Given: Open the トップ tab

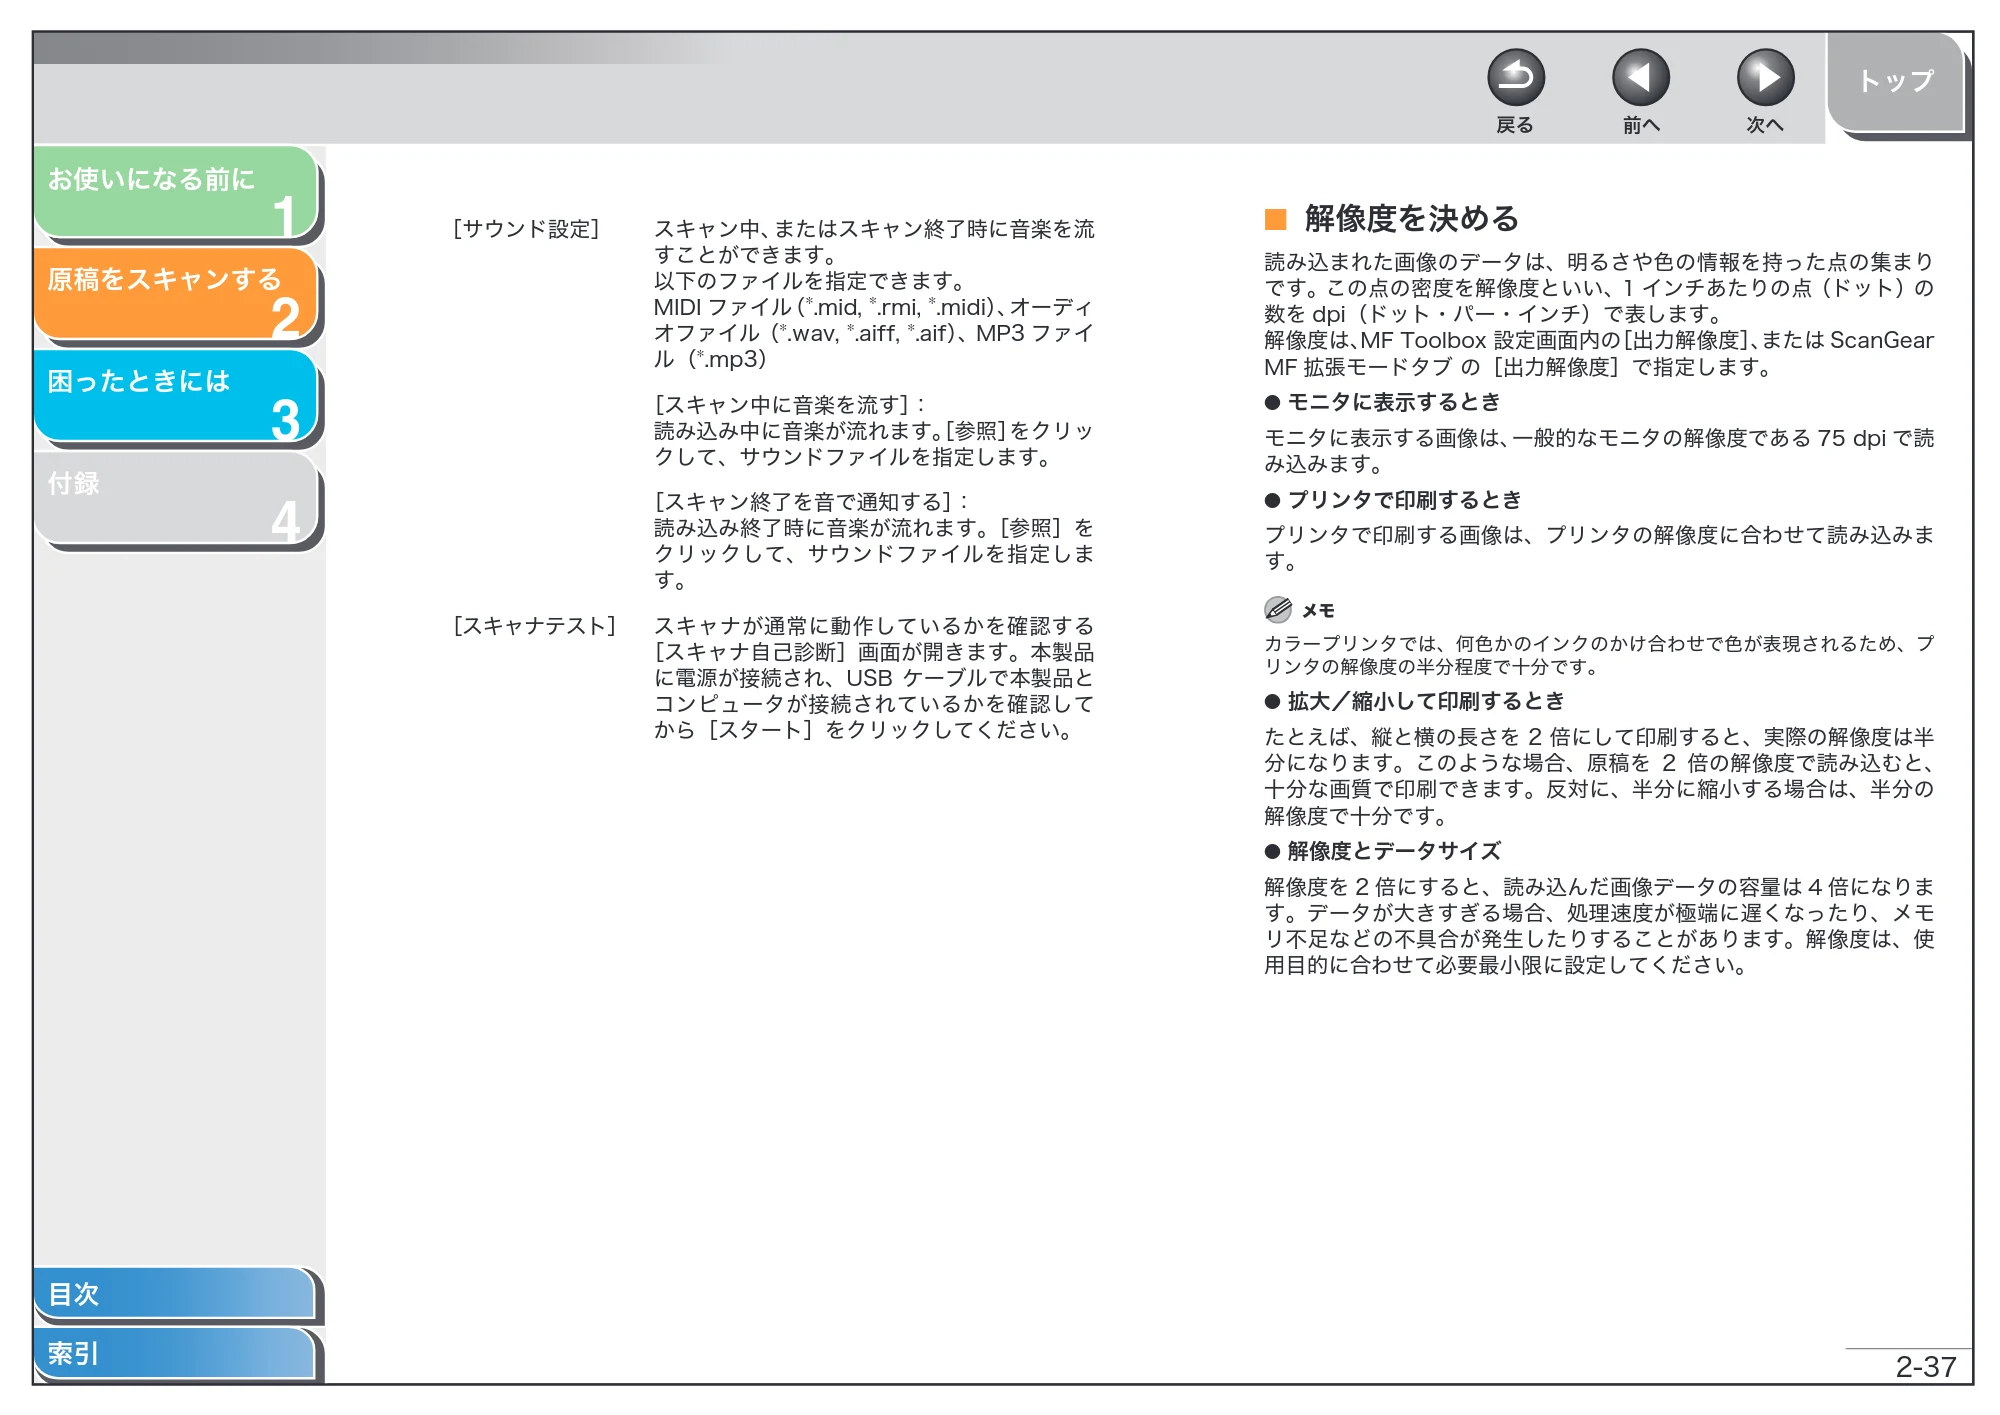Looking at the screenshot, I should (x=1896, y=82).
